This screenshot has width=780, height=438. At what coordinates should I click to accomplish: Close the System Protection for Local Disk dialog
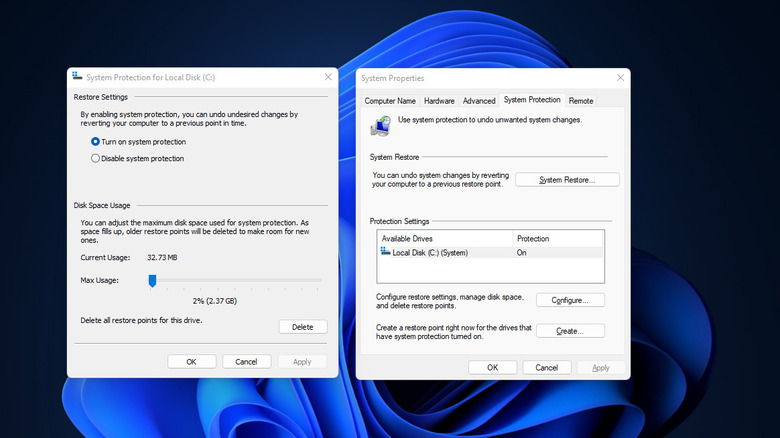pos(328,77)
